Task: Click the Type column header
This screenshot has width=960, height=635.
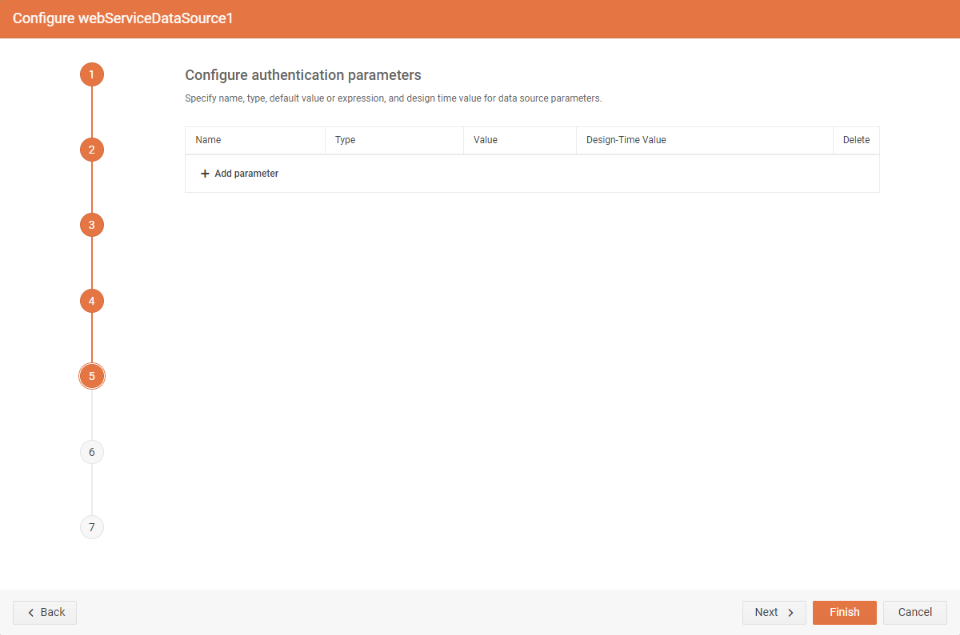Action: (344, 140)
